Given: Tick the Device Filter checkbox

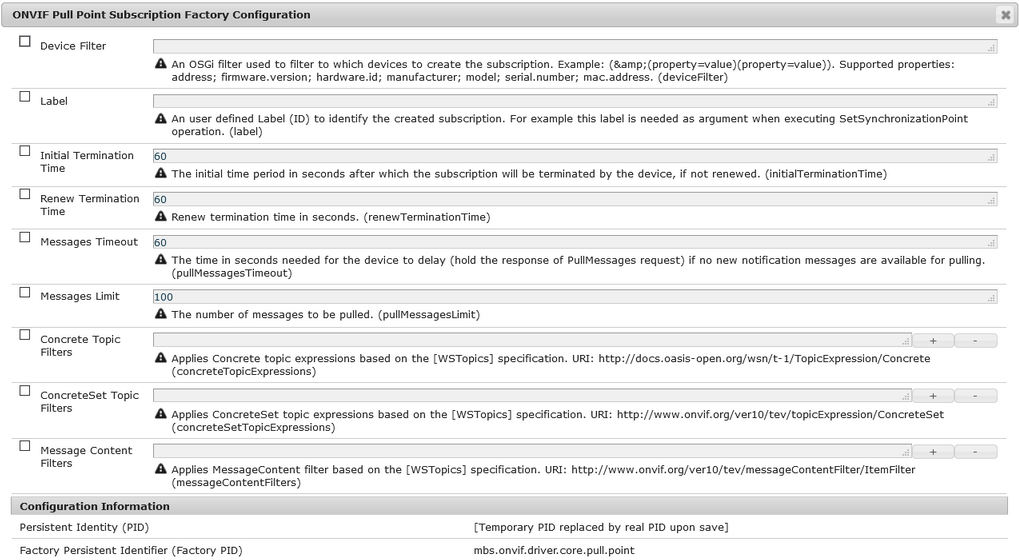Looking at the screenshot, I should pos(25,42).
